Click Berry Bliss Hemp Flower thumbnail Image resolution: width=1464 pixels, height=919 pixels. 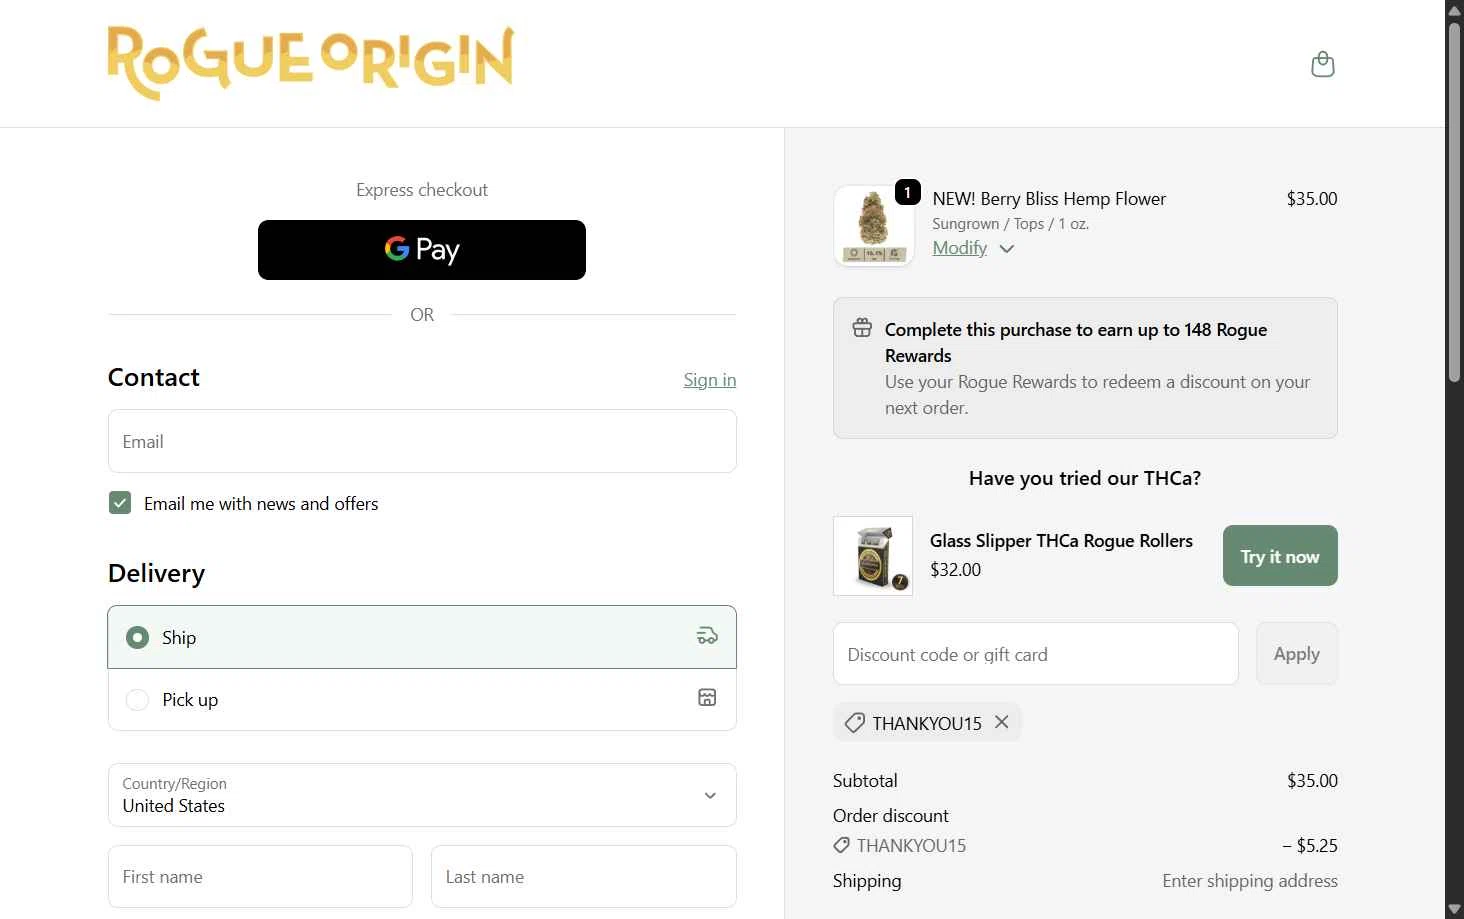pos(873,225)
